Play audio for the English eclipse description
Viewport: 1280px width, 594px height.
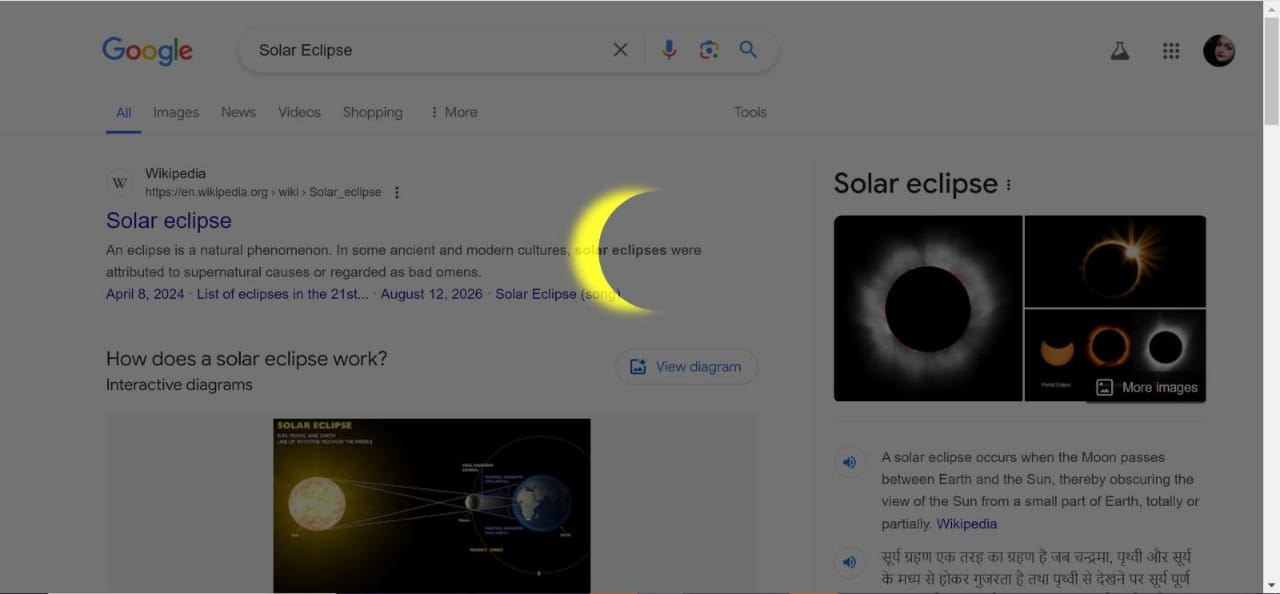coord(849,462)
